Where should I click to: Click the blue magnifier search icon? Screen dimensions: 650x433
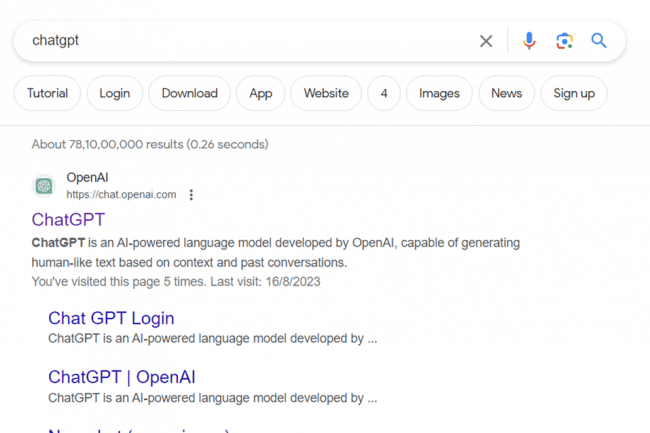[599, 41]
